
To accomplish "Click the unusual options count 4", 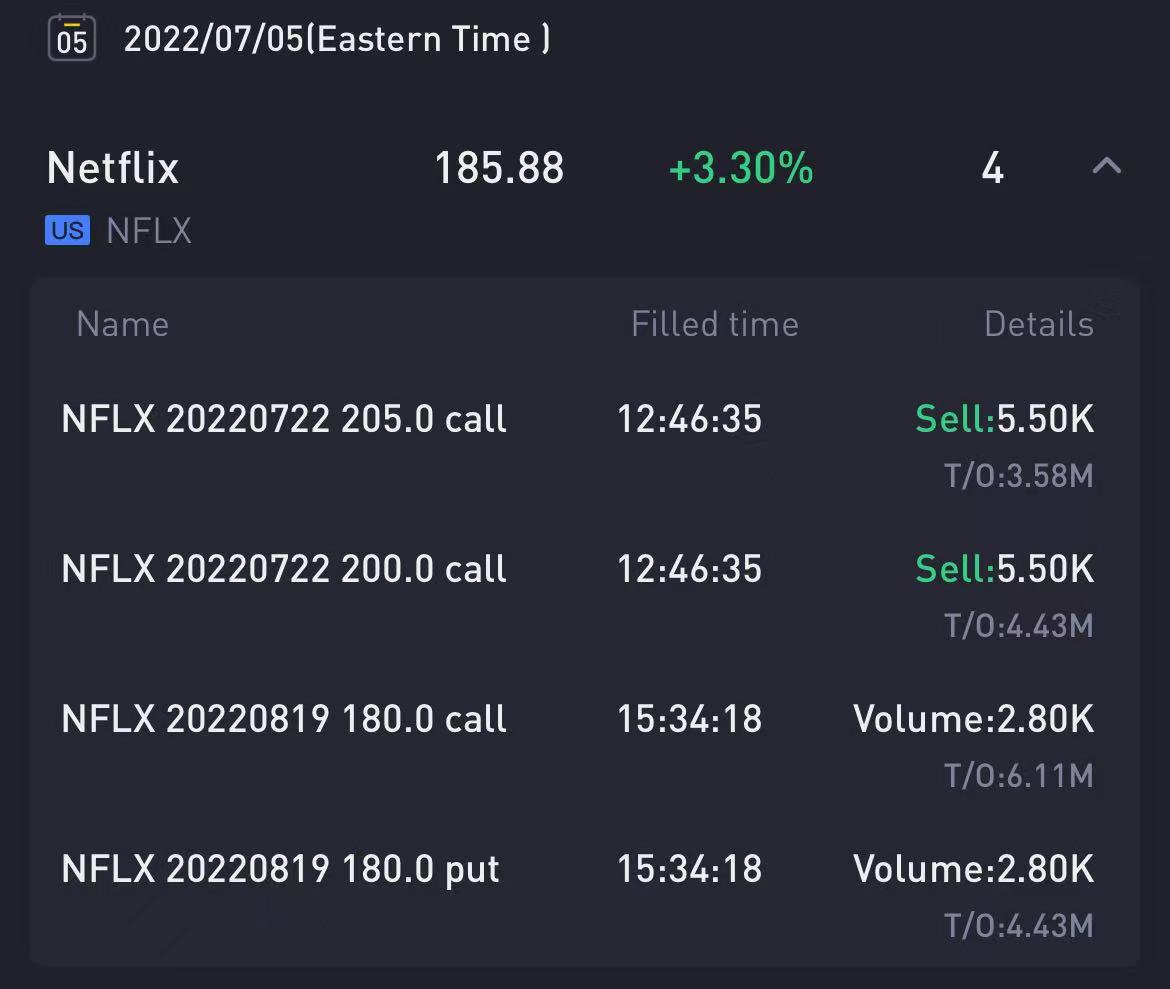I will click(x=991, y=168).
